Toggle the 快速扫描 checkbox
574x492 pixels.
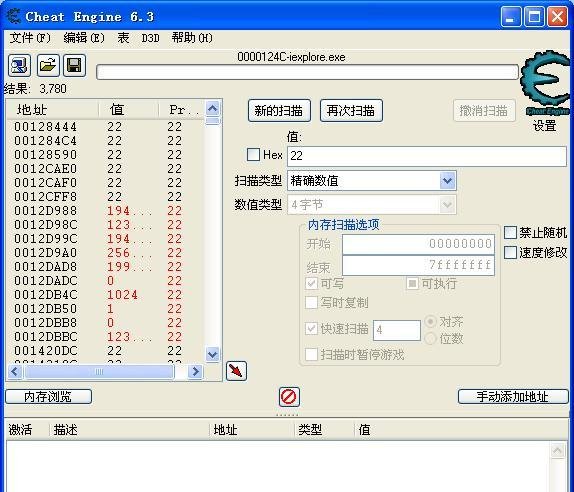[311, 328]
